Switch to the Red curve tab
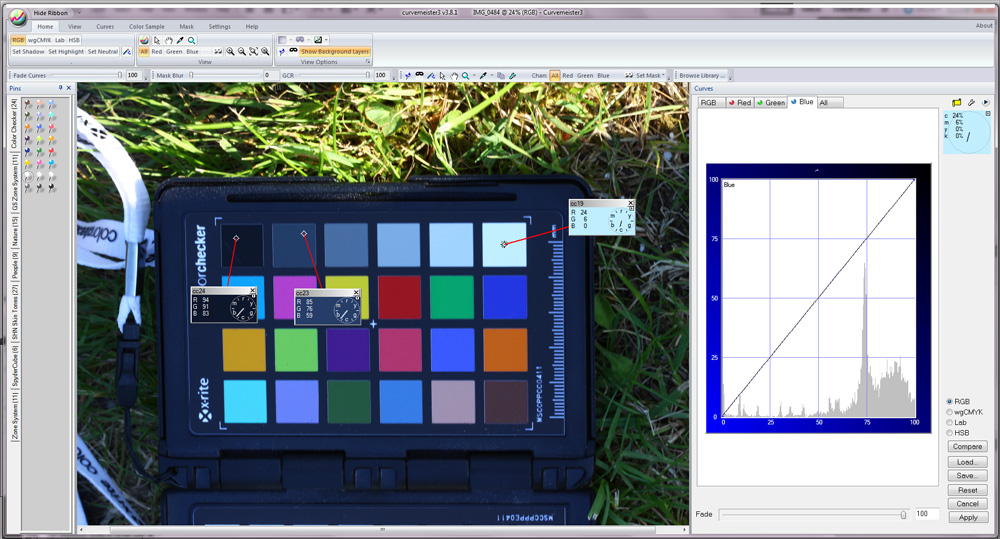 point(740,103)
